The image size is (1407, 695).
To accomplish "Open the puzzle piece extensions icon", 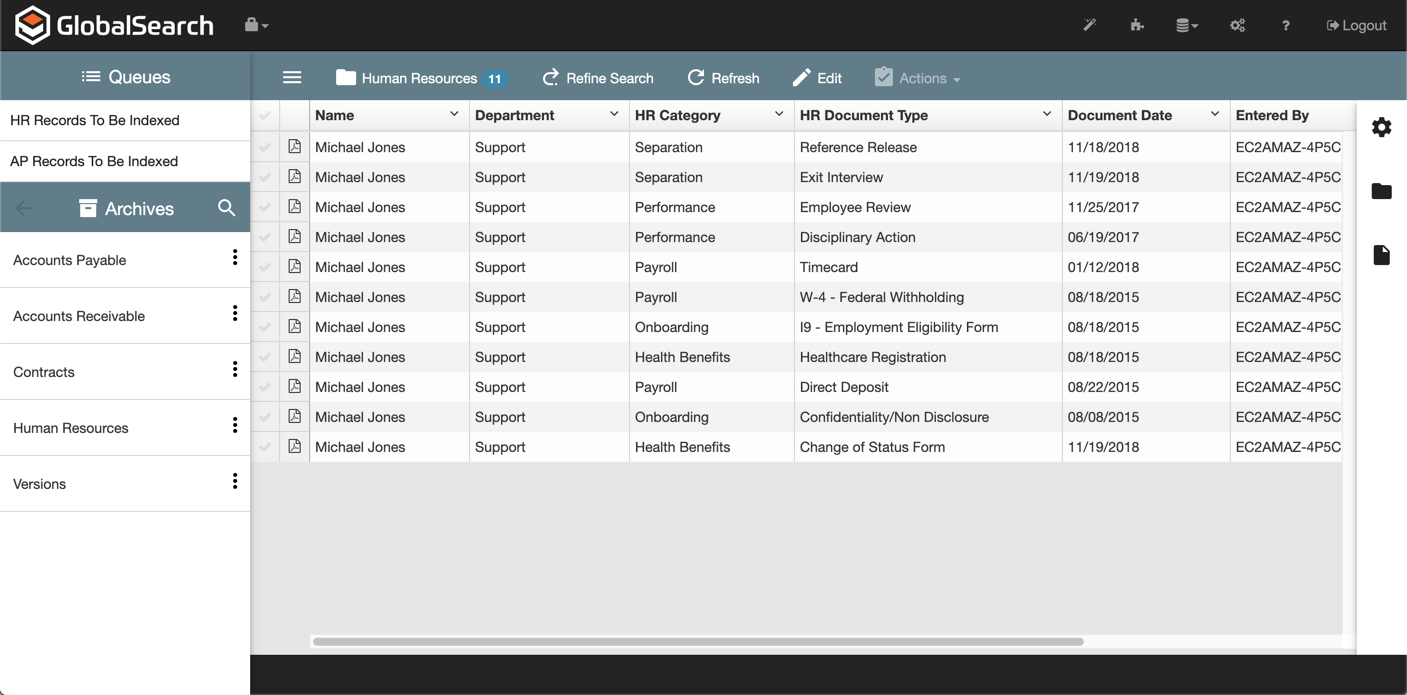I will point(1137,25).
